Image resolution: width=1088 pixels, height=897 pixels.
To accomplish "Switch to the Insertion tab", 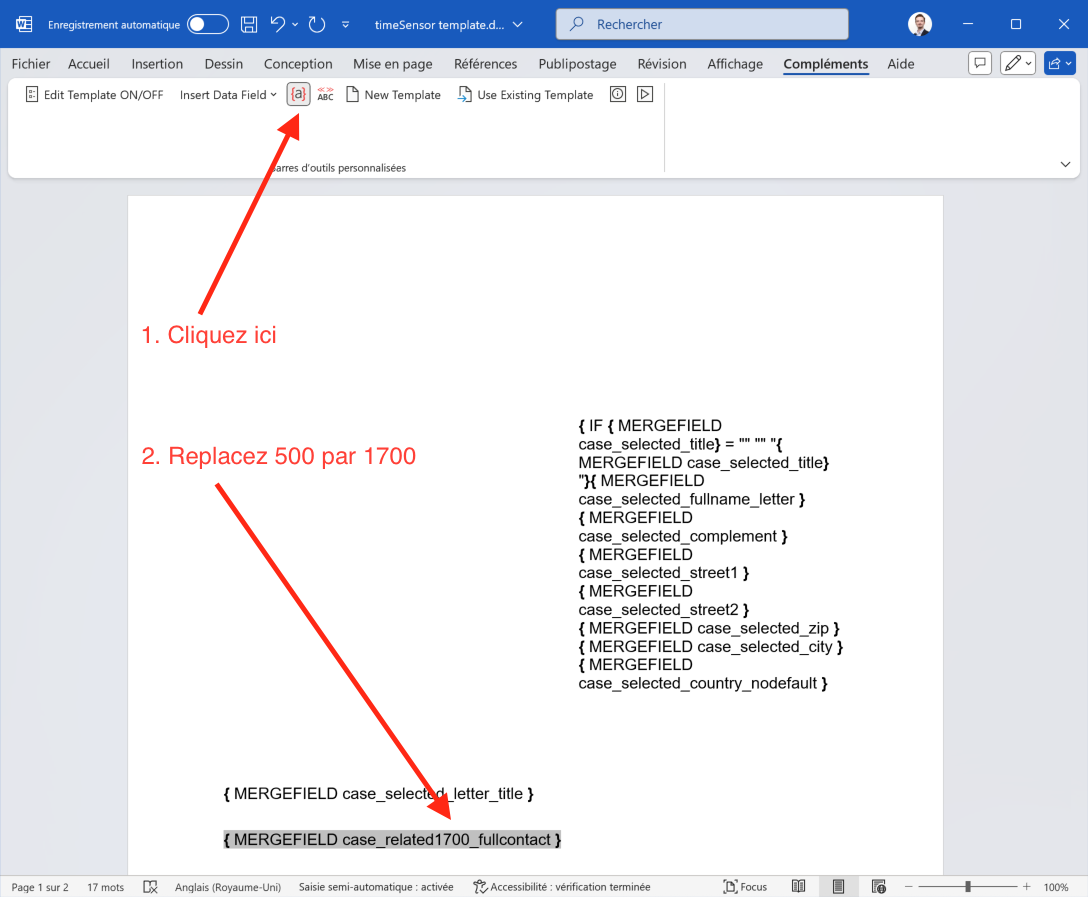I will (158, 64).
